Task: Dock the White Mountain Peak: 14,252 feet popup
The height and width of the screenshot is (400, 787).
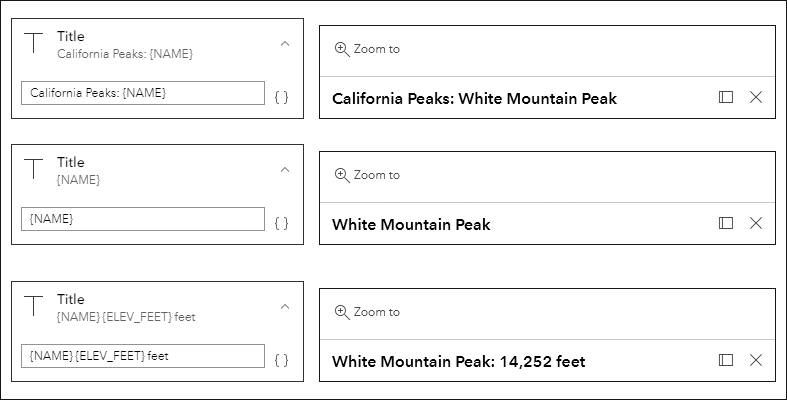Action: tap(726, 360)
